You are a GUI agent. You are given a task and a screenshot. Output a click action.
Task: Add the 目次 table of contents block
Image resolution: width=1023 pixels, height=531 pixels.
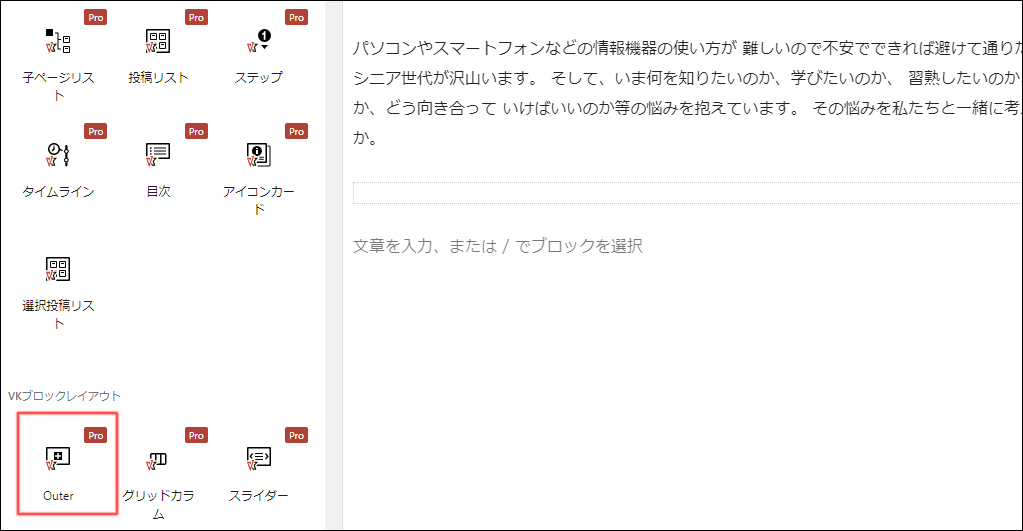[158, 168]
